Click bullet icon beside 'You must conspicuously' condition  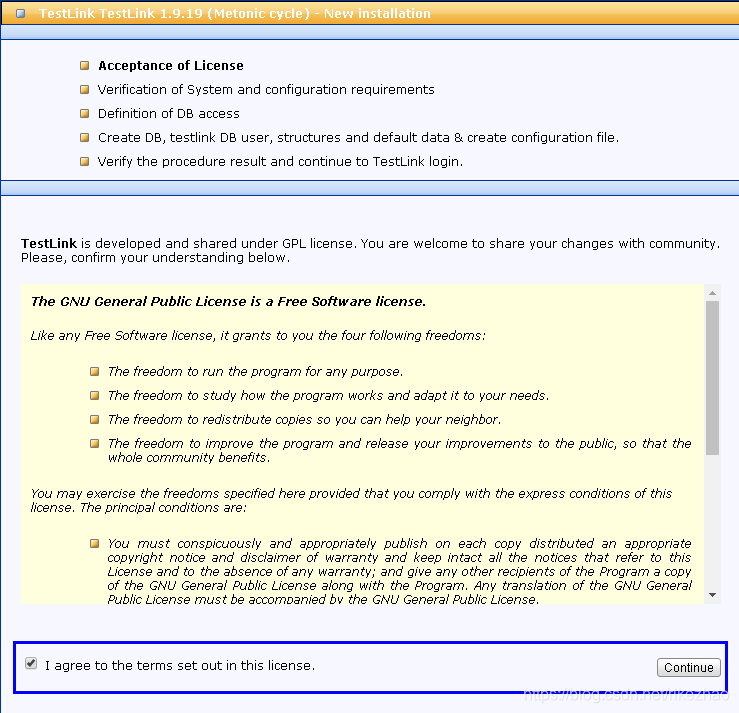(94, 543)
